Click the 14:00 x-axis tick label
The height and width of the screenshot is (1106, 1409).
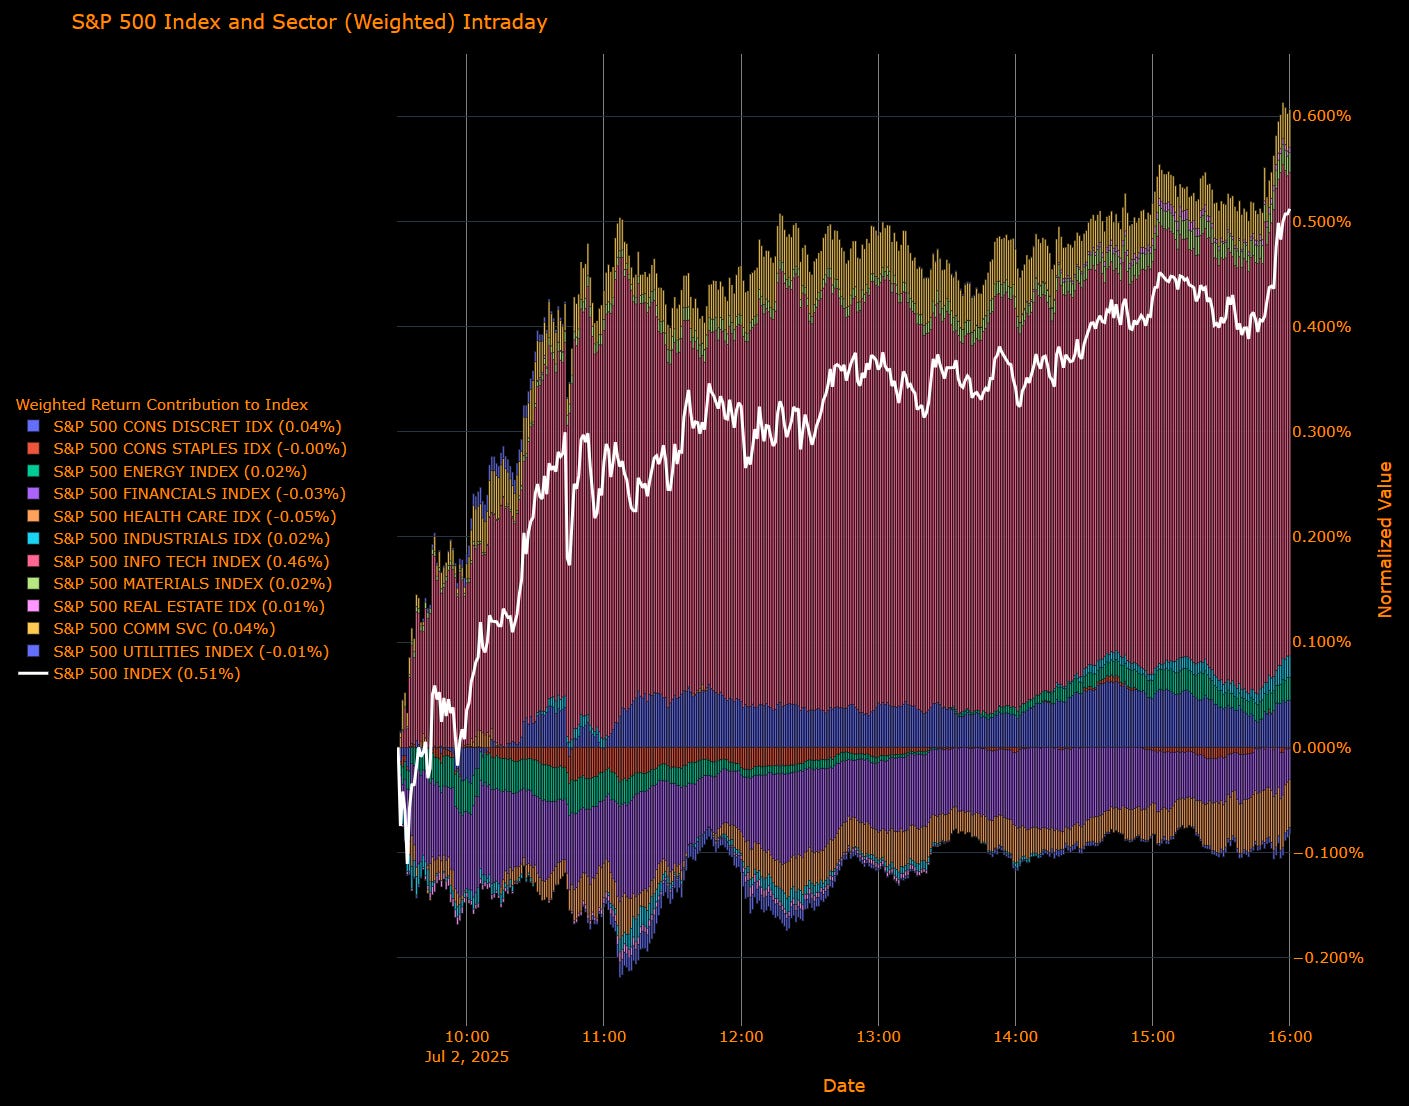1016,1037
